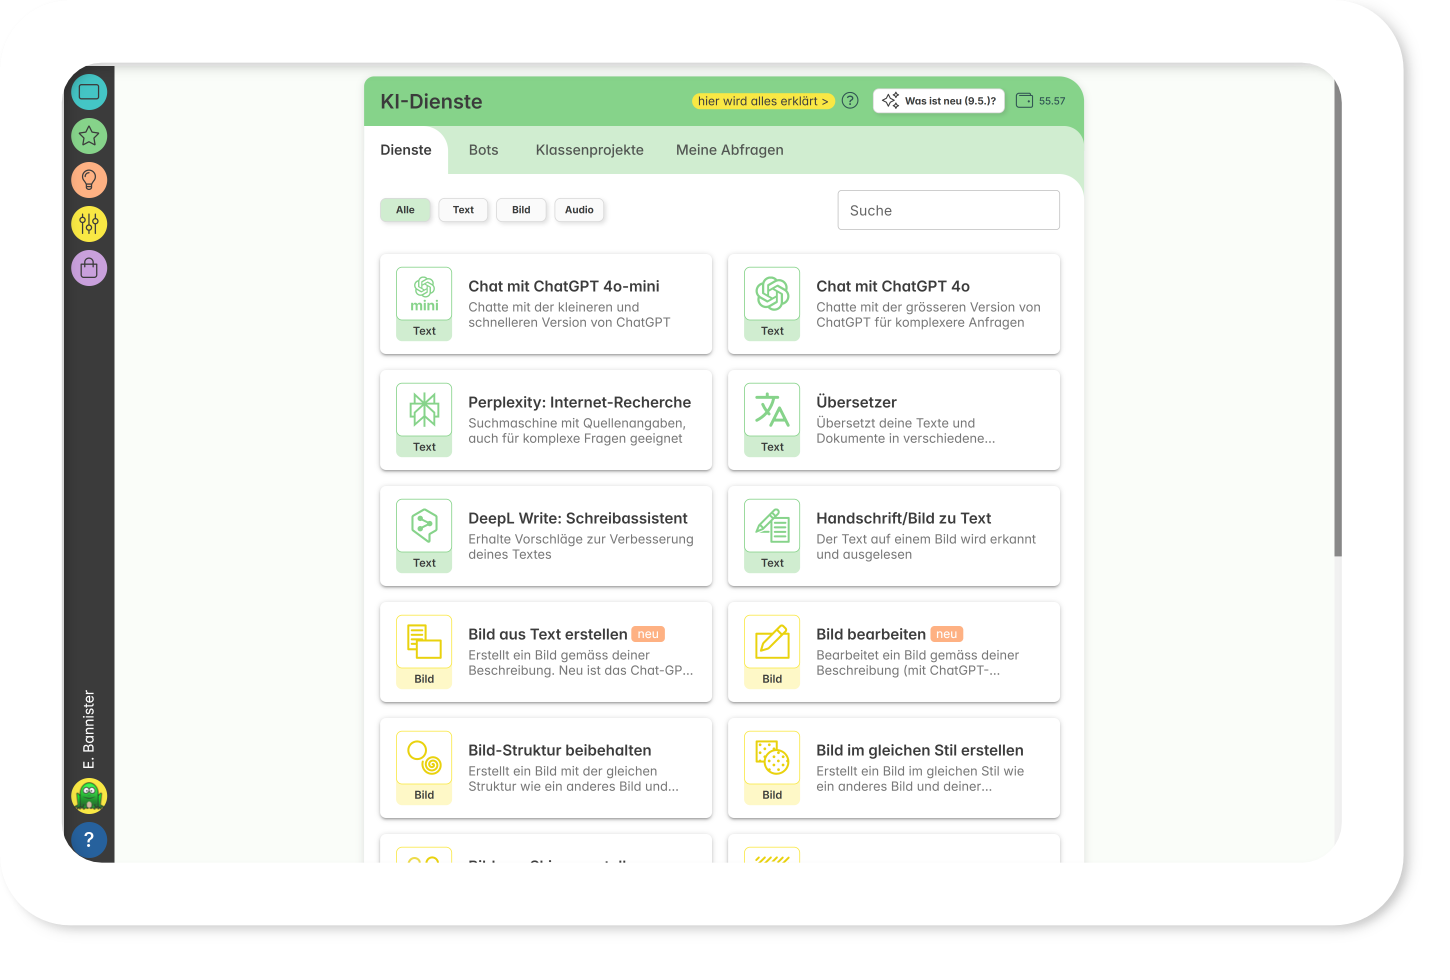Open the Perplexity Internet-Recherche service card

pos(546,420)
